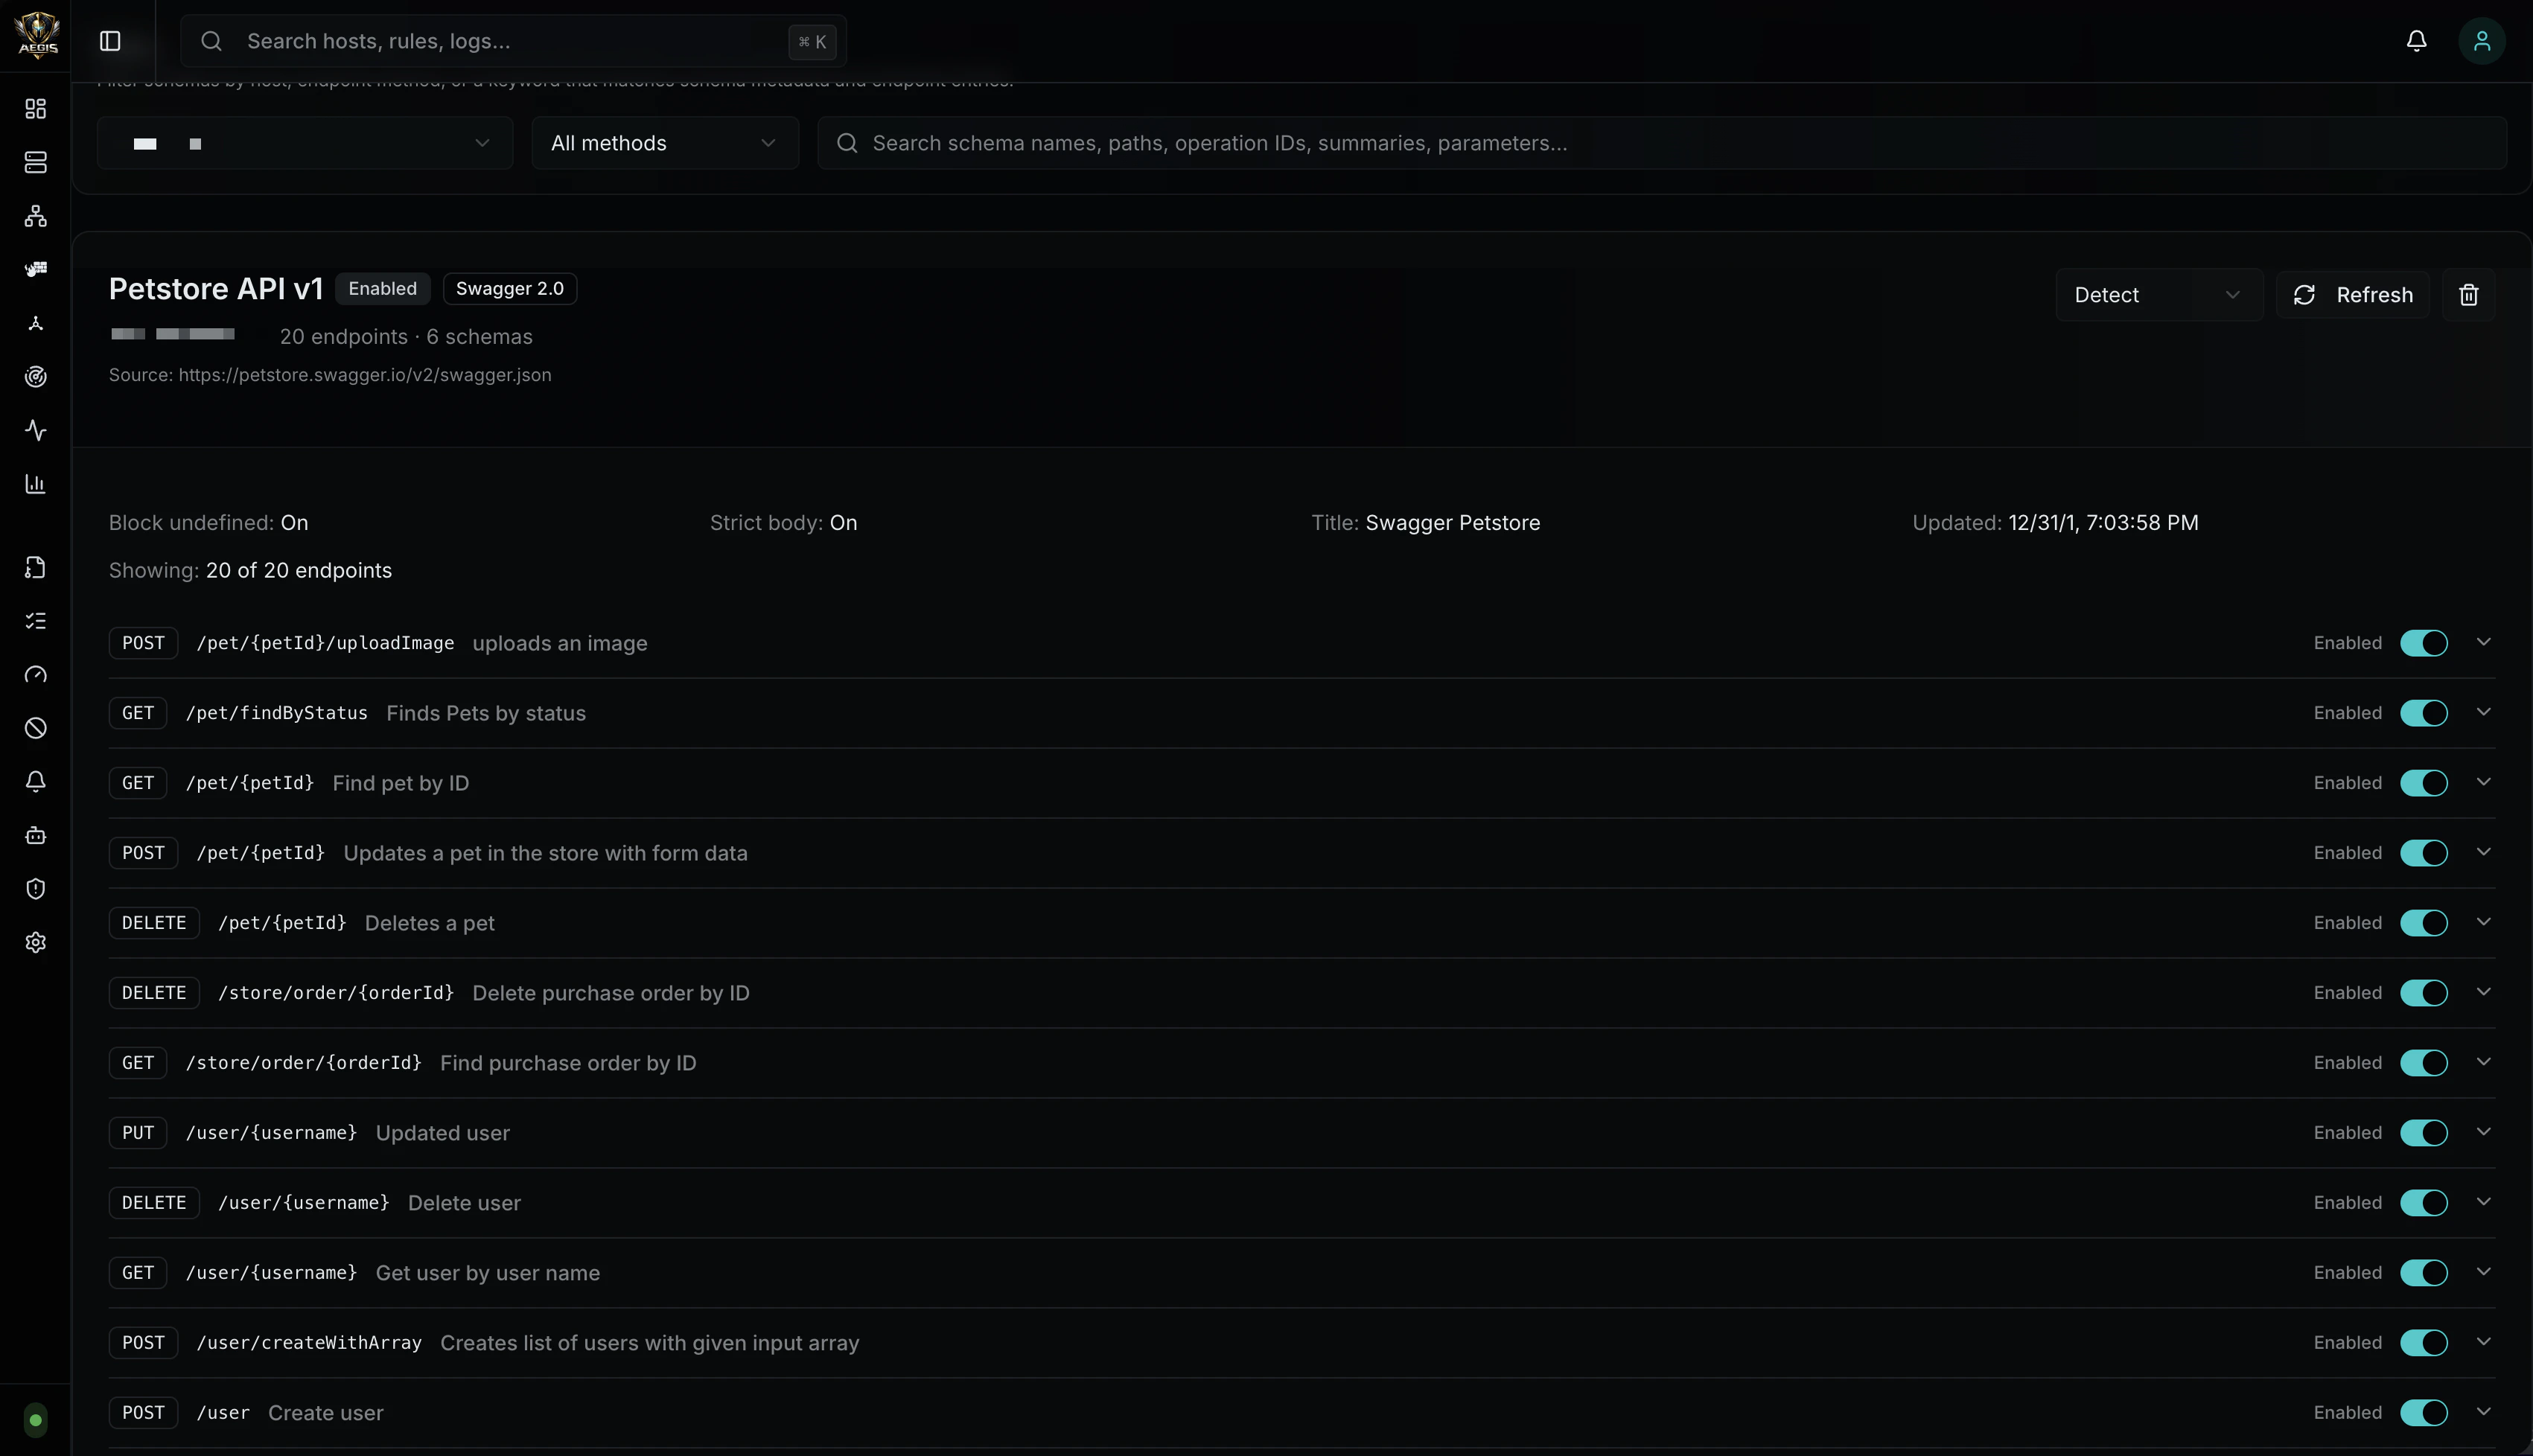Open the bot icon in sidebar
This screenshot has width=2533, height=1456.
36,835
